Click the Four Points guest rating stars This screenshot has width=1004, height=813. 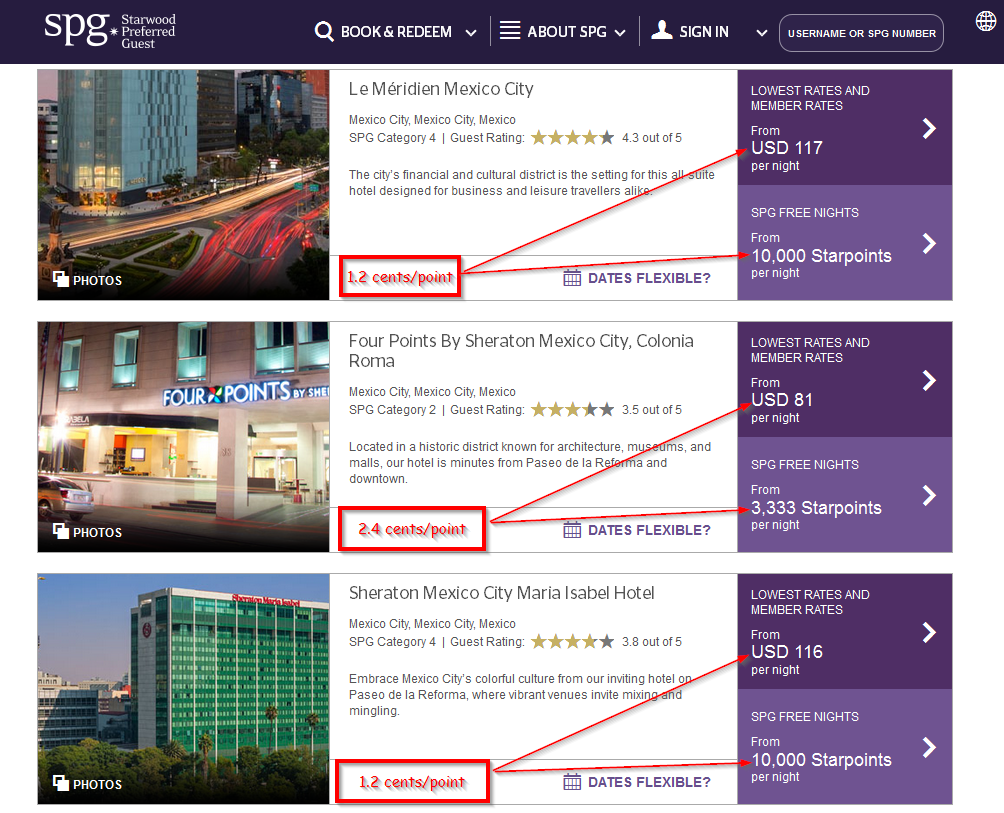[x=572, y=410]
